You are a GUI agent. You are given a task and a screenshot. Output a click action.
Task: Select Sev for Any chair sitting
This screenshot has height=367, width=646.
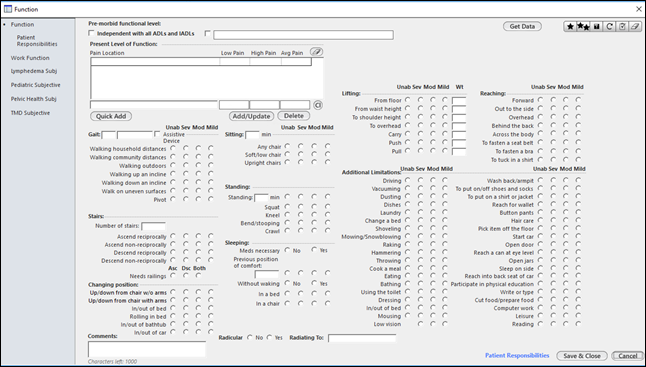point(301,146)
